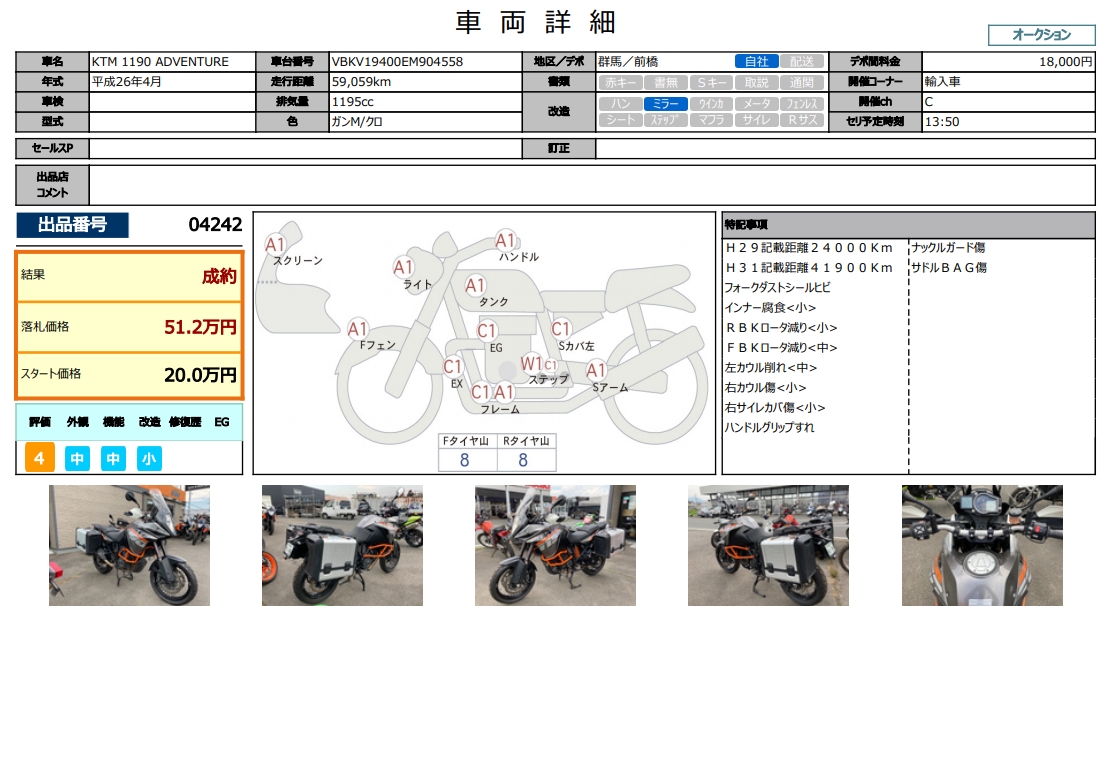
Task: Toggle the シート modification badge
Action: pyautogui.click(x=621, y=120)
